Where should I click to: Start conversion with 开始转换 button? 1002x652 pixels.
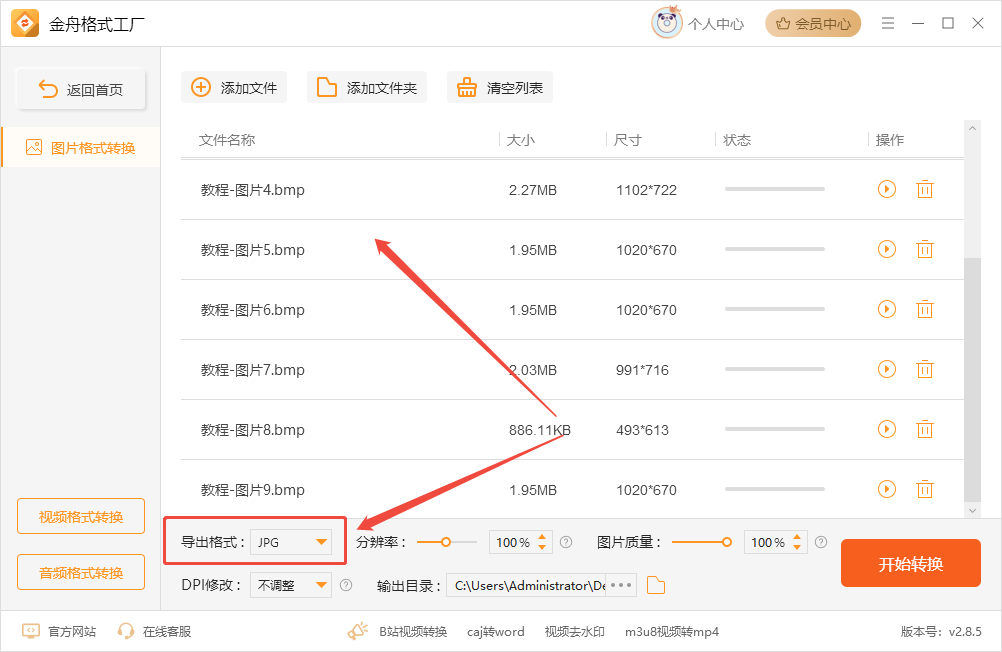(911, 563)
